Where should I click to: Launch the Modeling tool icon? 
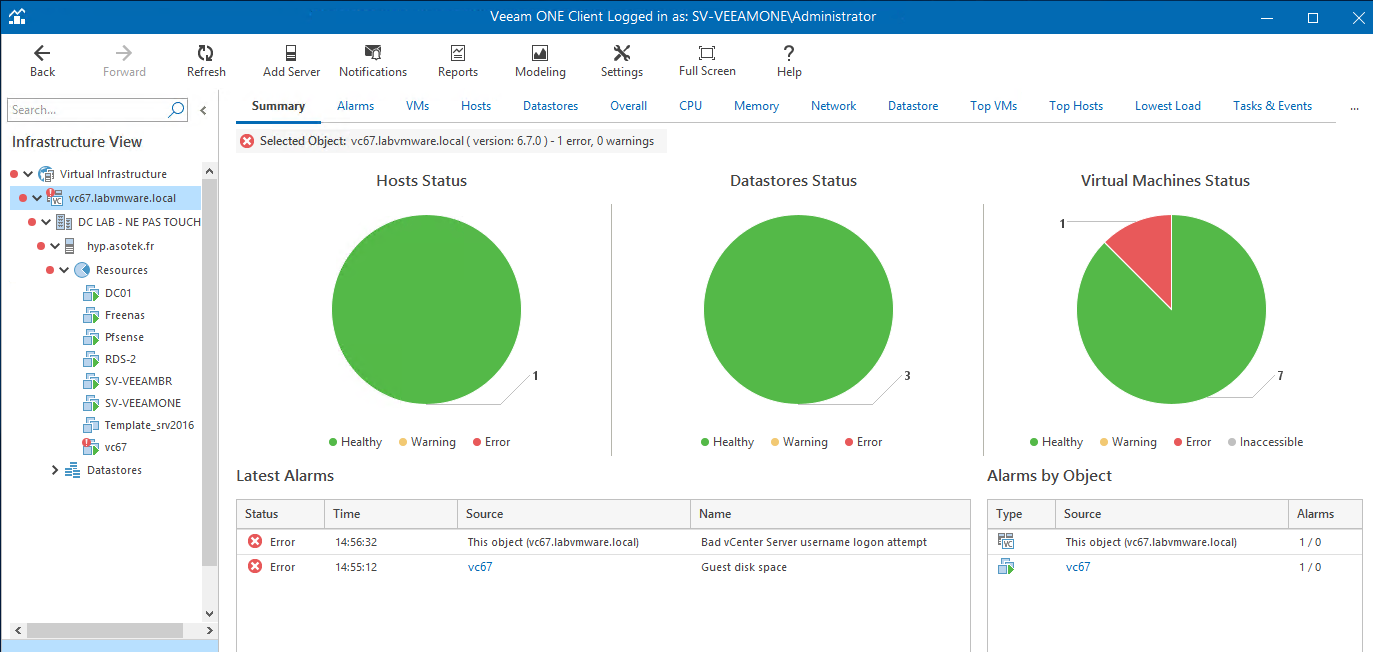(540, 53)
